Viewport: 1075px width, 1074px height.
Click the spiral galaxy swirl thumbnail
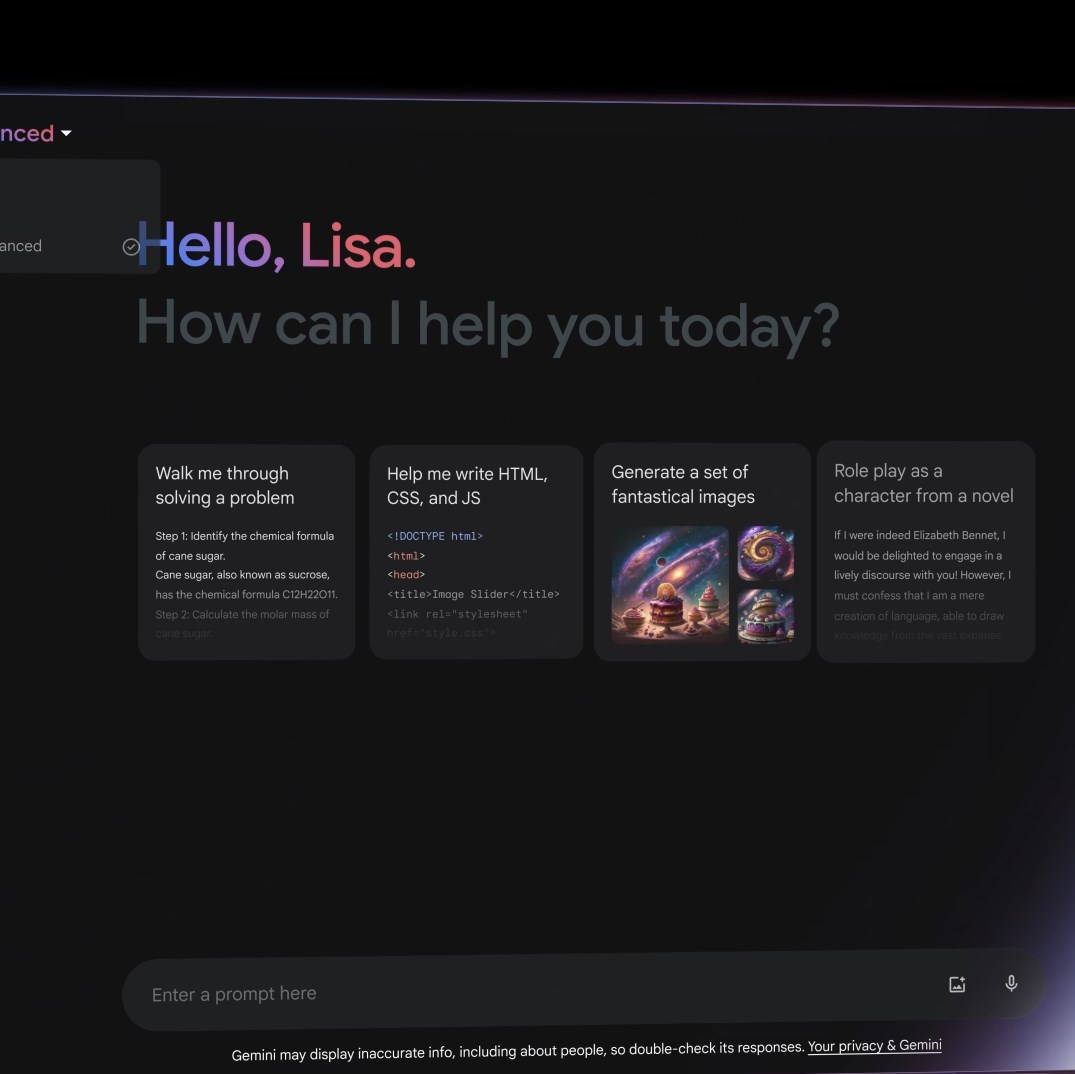click(x=766, y=553)
